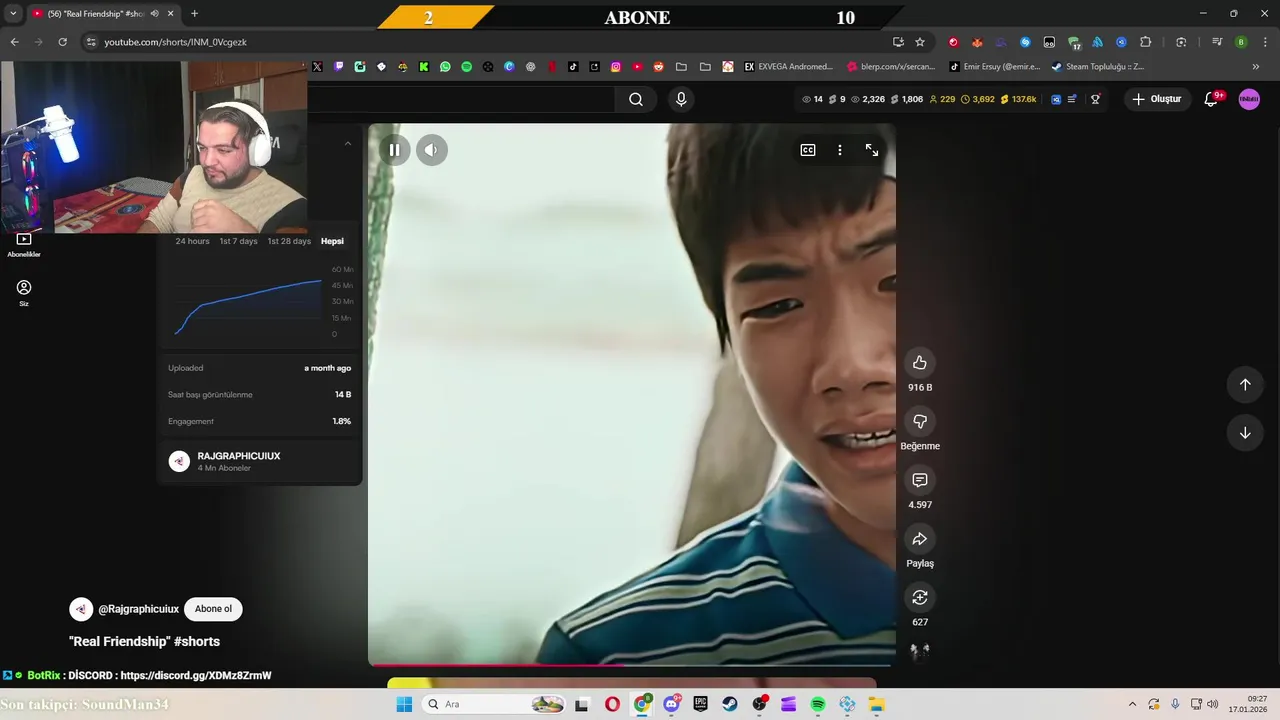The height and width of the screenshot is (720, 1280).
Task: Open a new browser tab
Action: pos(194,14)
